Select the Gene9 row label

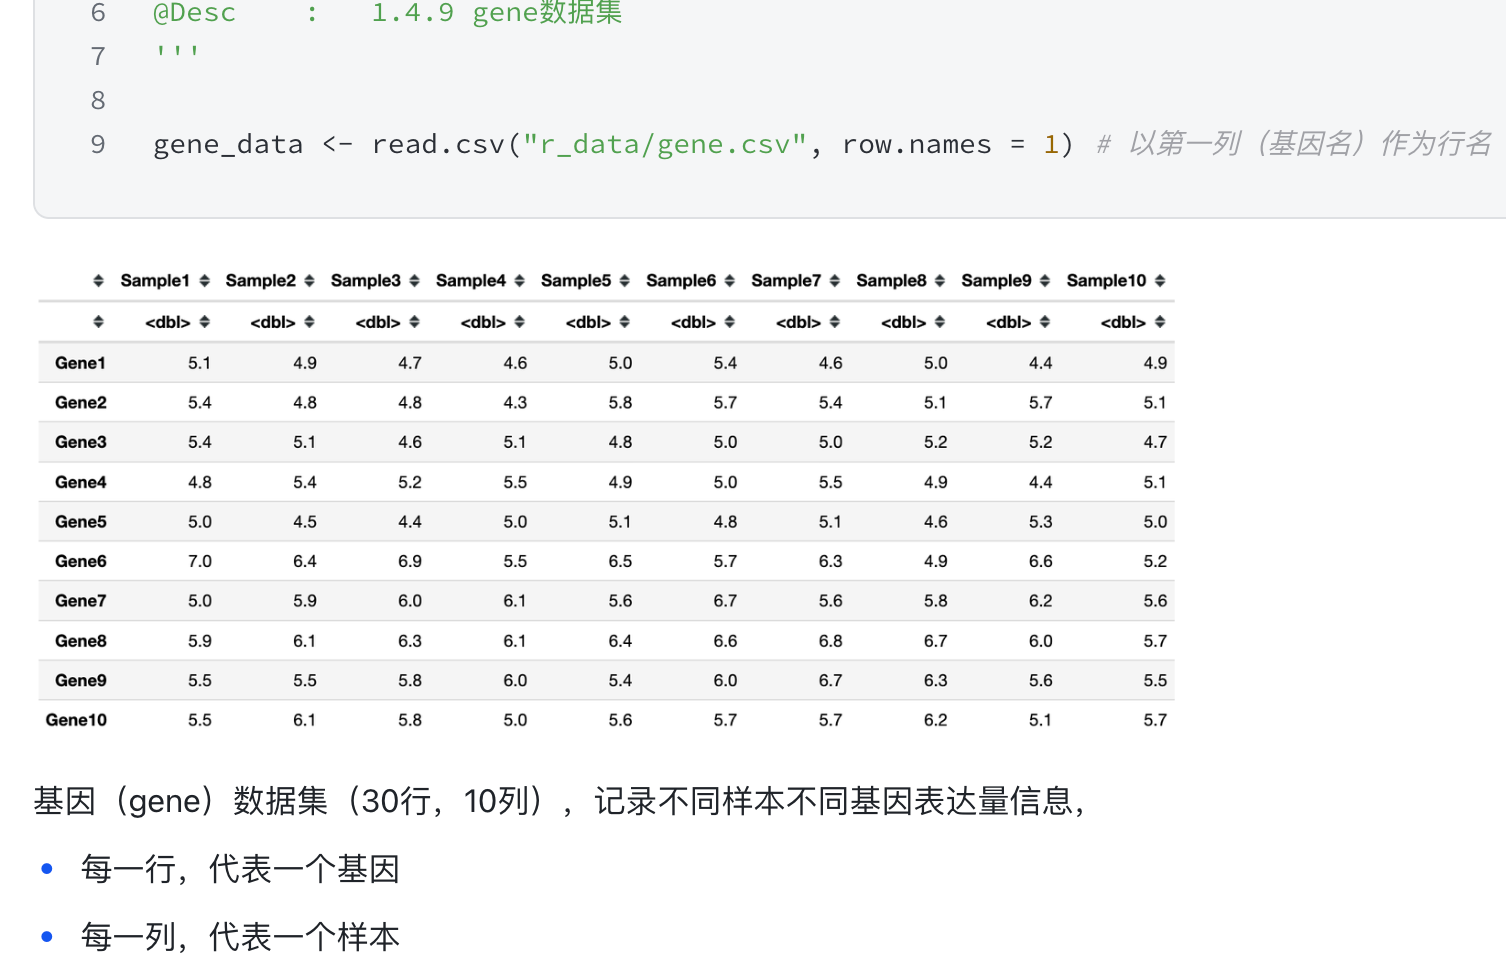80,680
